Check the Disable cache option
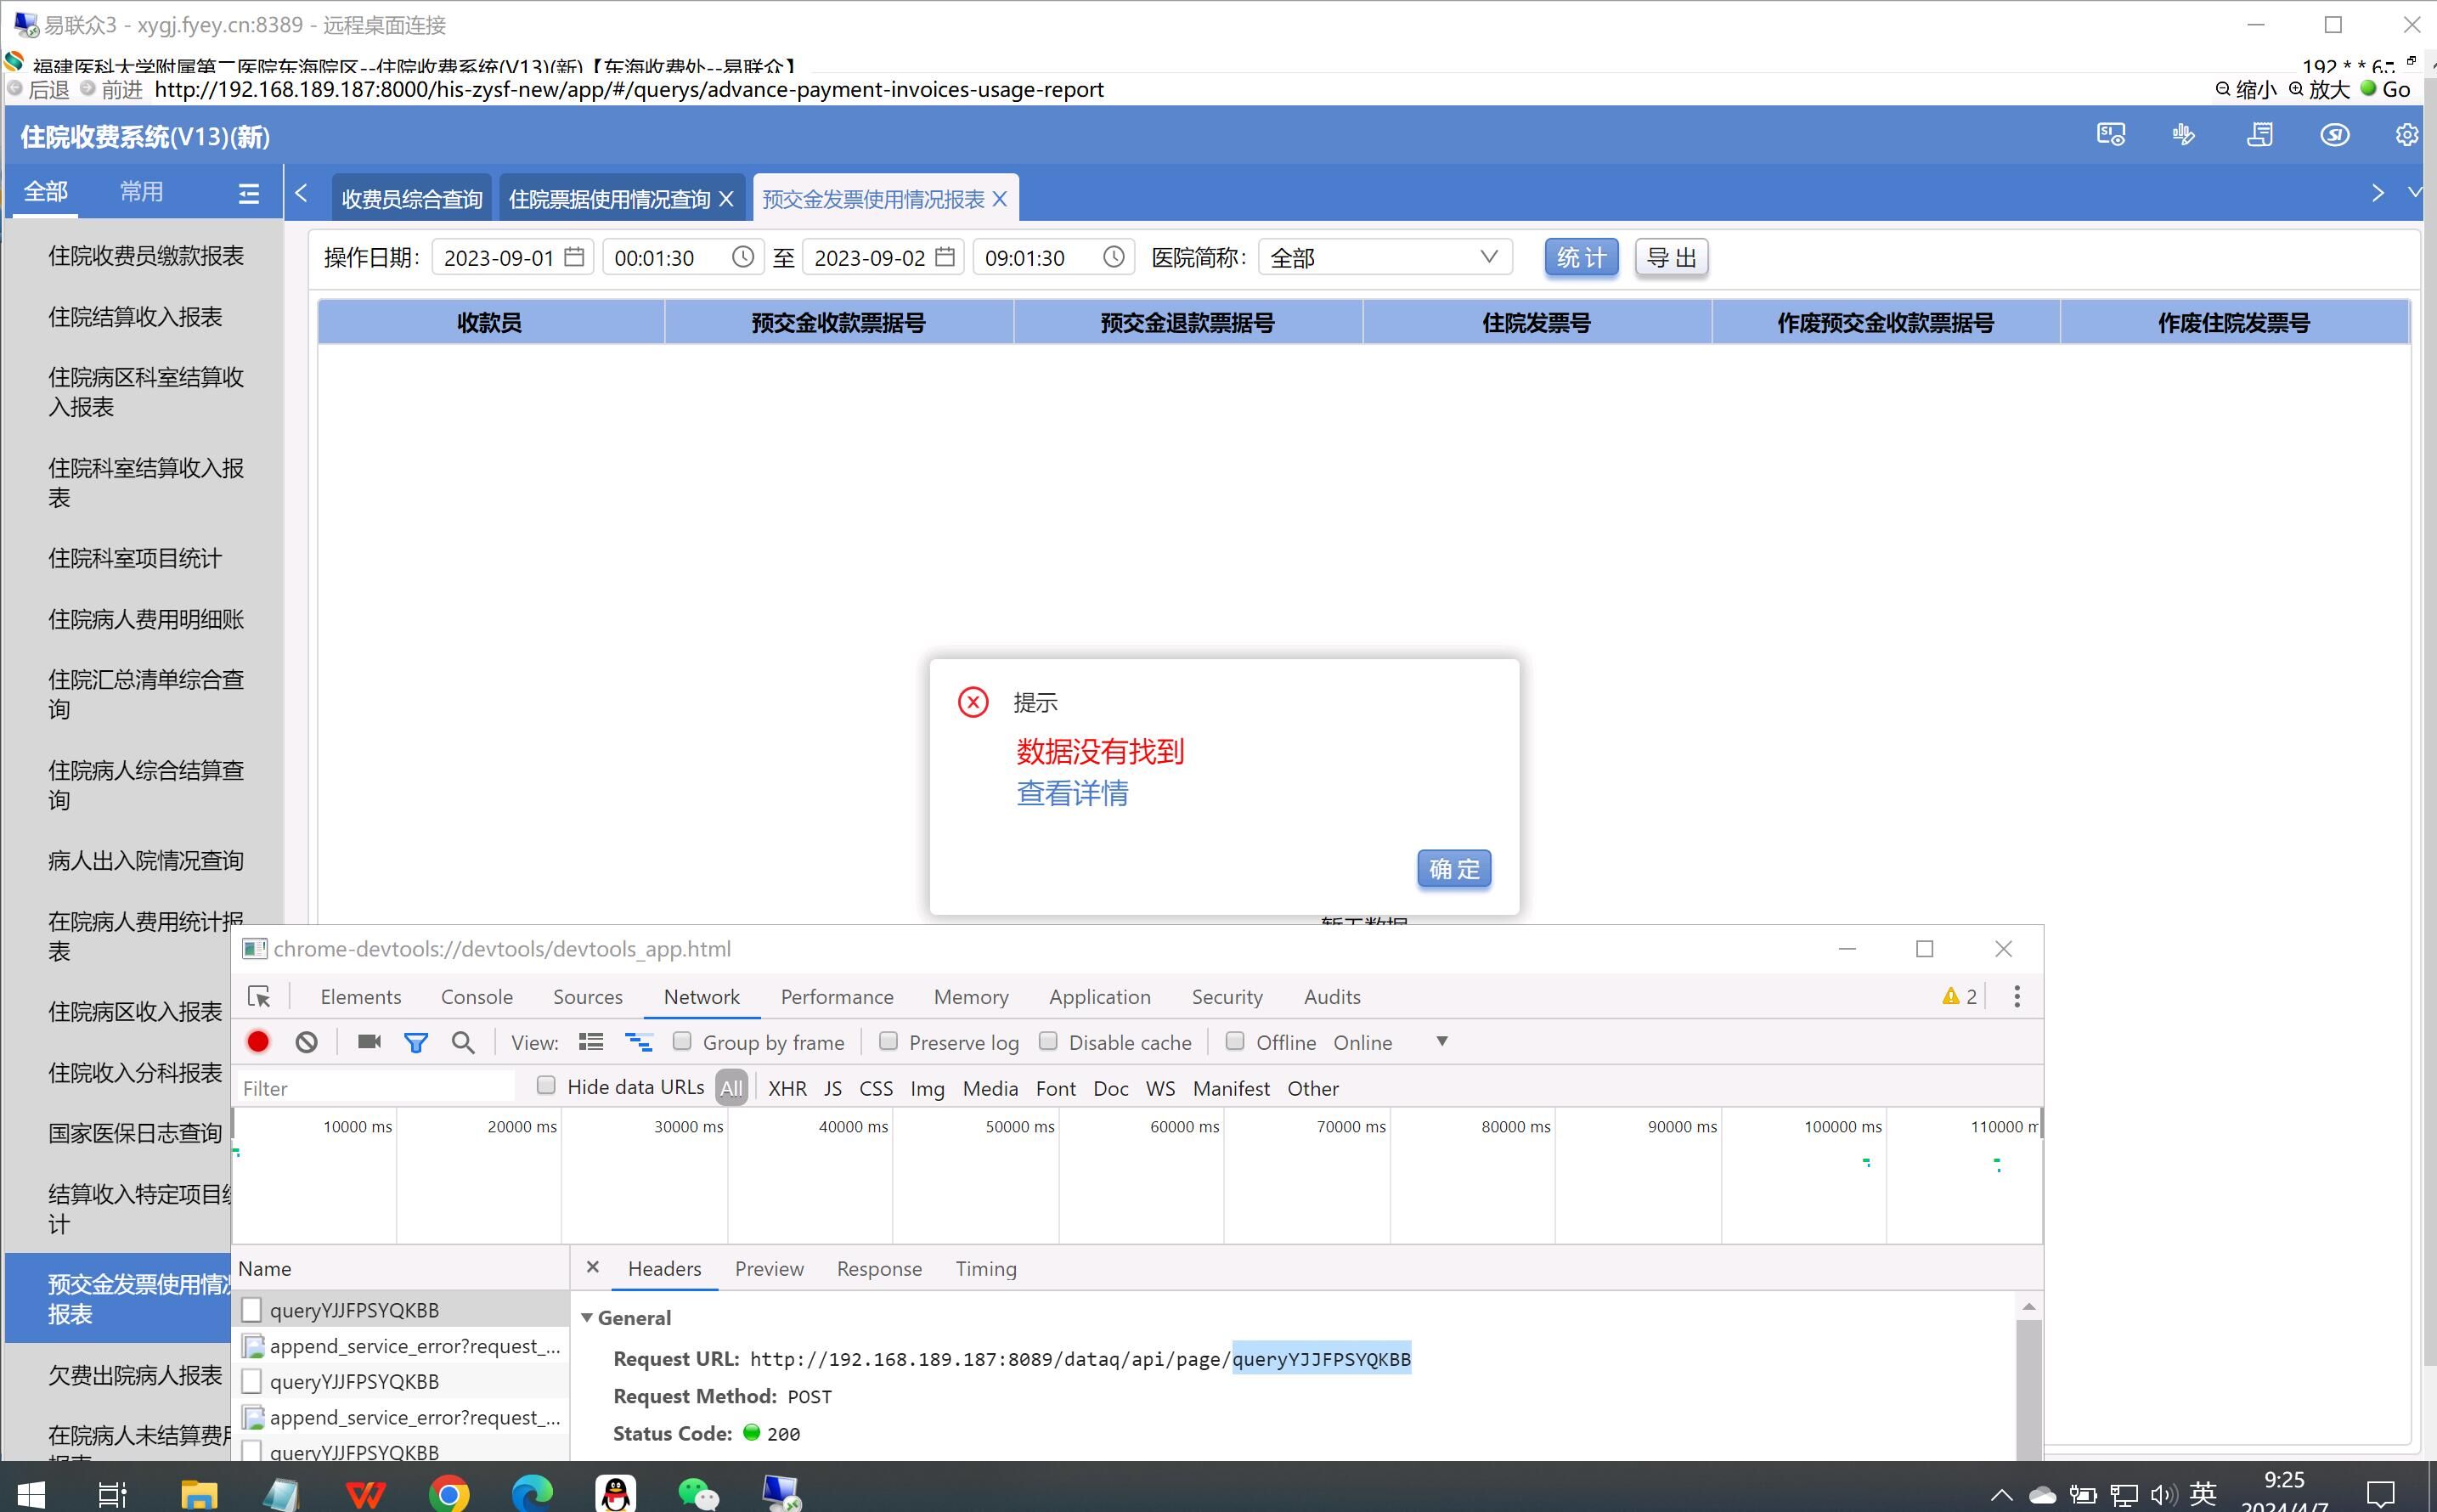Viewport: 2437px width, 1512px height. tap(1048, 1041)
